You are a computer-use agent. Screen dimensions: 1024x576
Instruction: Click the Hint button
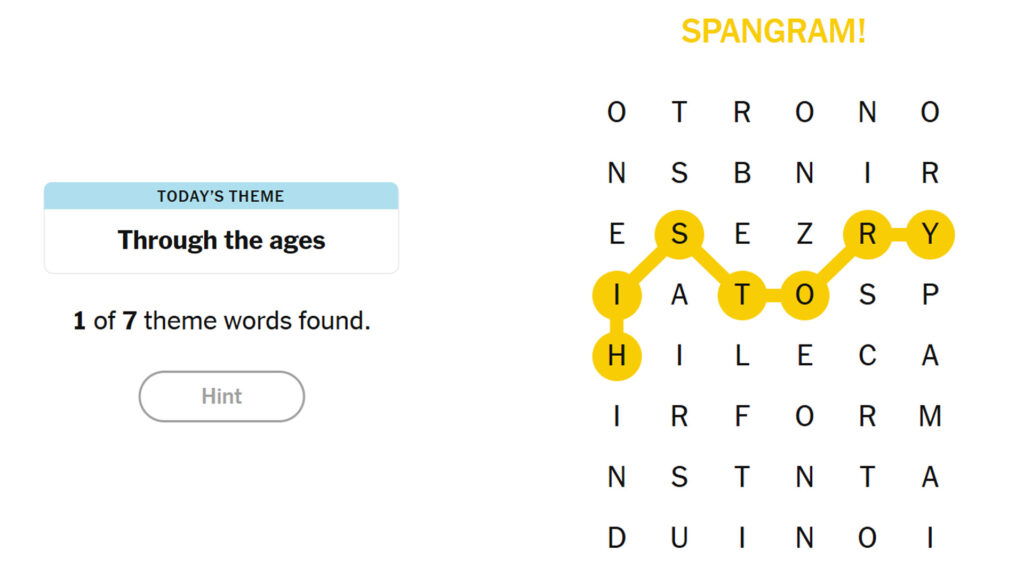220,396
